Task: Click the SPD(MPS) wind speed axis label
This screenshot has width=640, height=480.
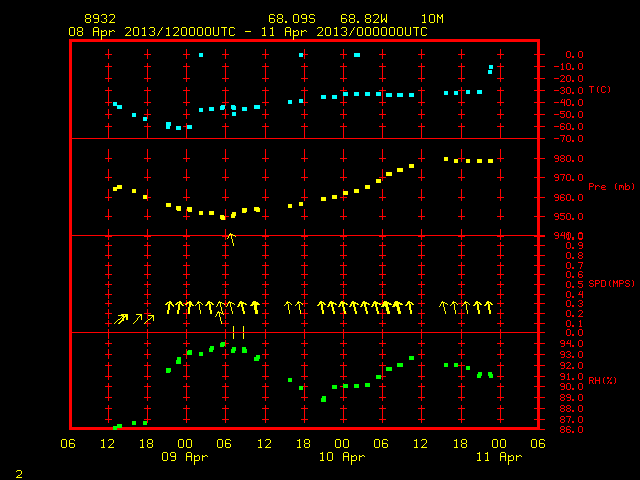Action: pos(611,283)
